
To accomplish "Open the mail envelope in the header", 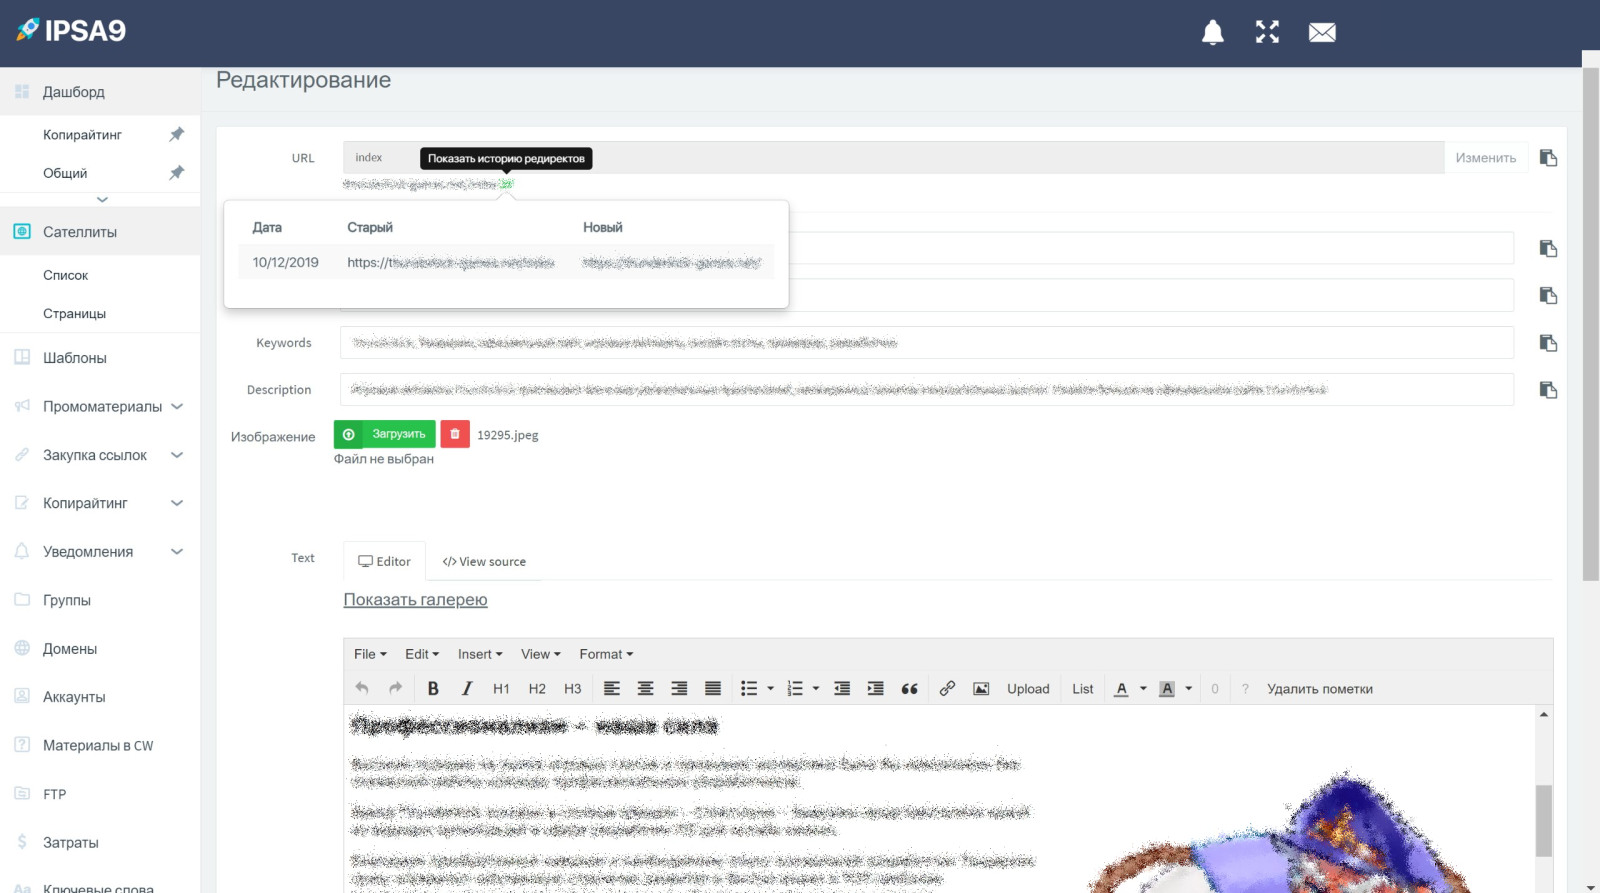I will pyautogui.click(x=1322, y=33).
